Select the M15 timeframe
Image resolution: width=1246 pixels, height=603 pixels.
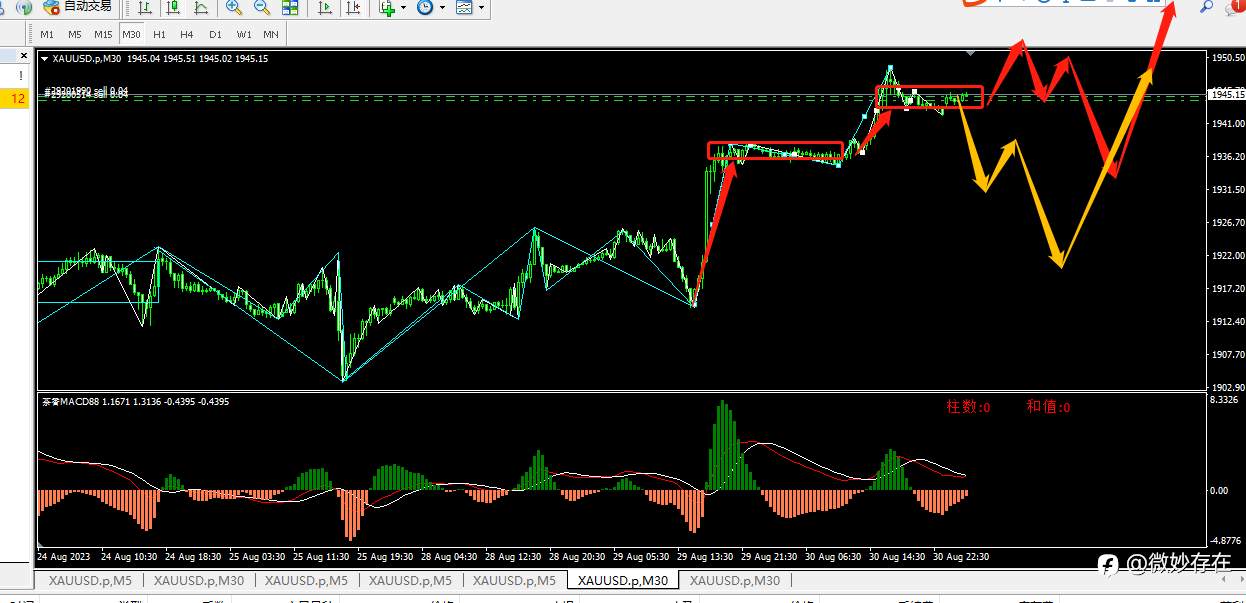point(103,34)
